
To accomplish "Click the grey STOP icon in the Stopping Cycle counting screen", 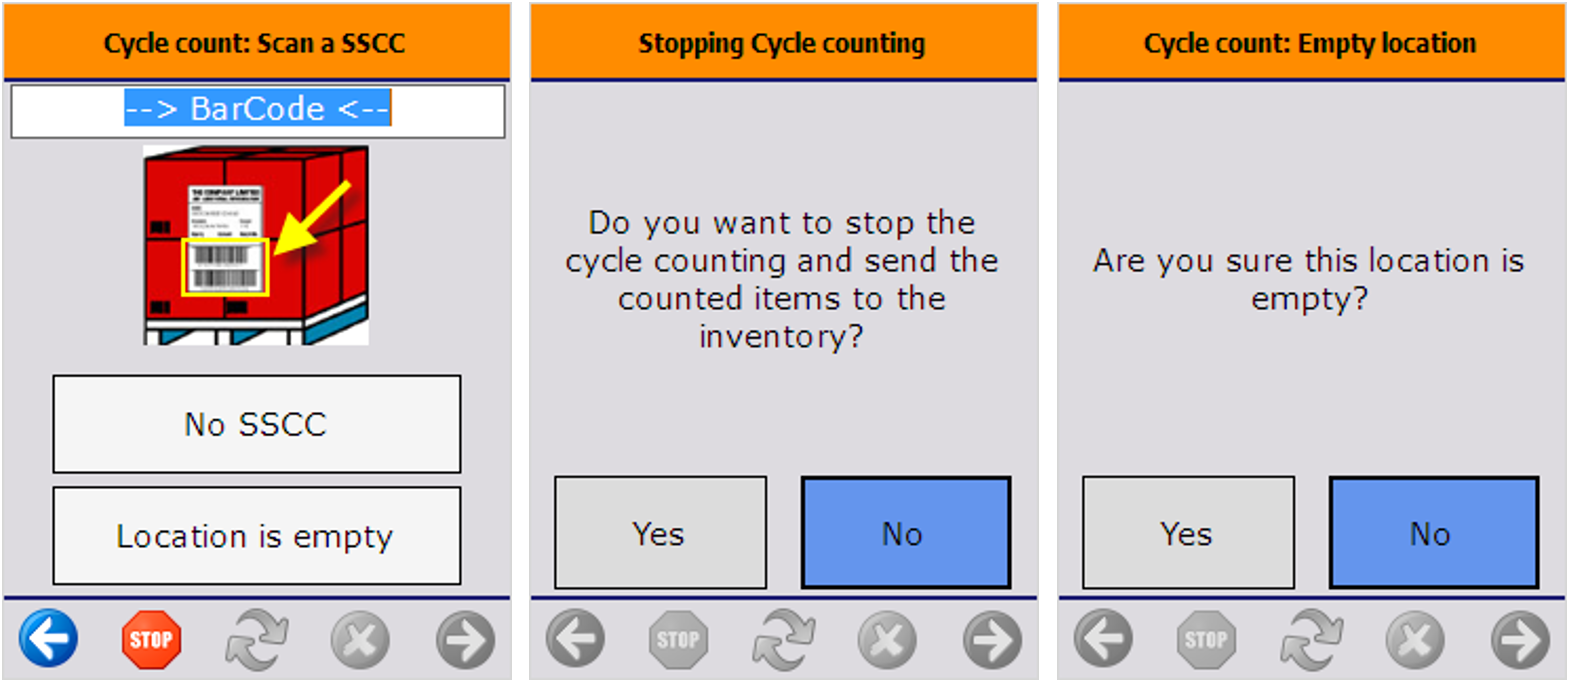I will (x=678, y=639).
